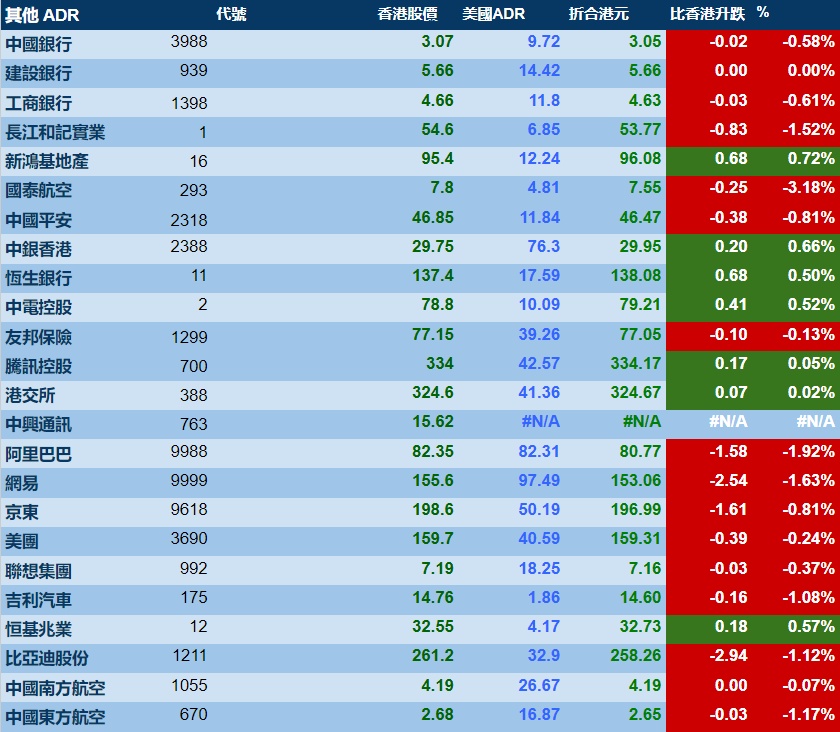Click stock code 2388

coord(189,246)
